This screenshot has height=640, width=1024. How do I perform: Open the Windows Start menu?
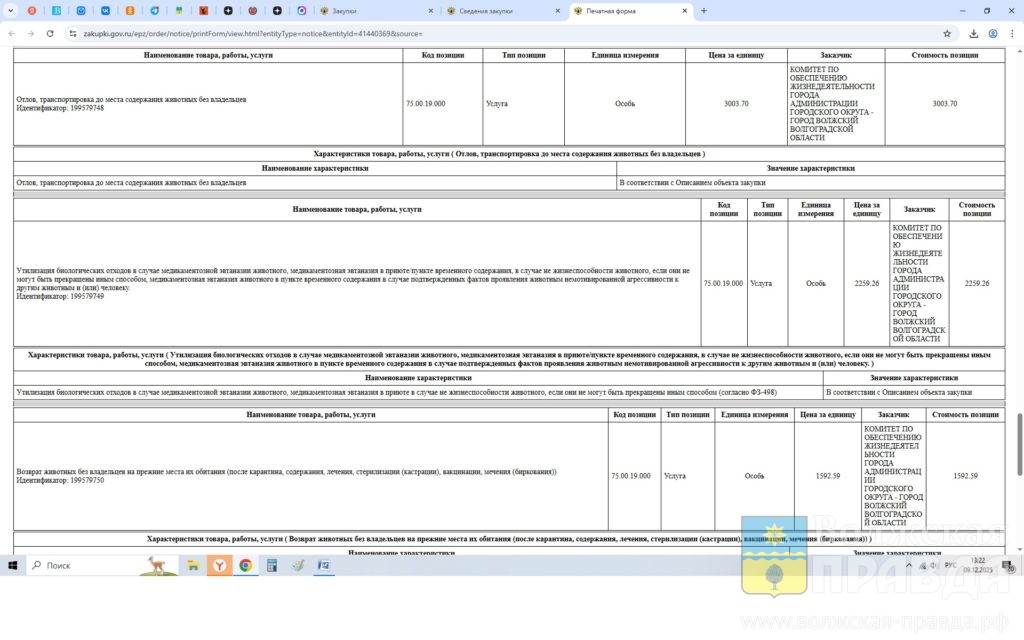14,565
